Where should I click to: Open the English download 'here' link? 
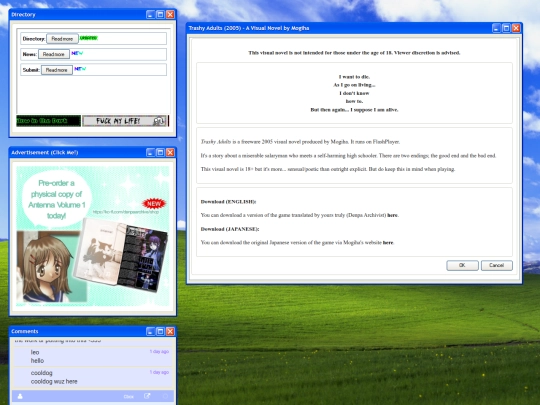coord(392,215)
